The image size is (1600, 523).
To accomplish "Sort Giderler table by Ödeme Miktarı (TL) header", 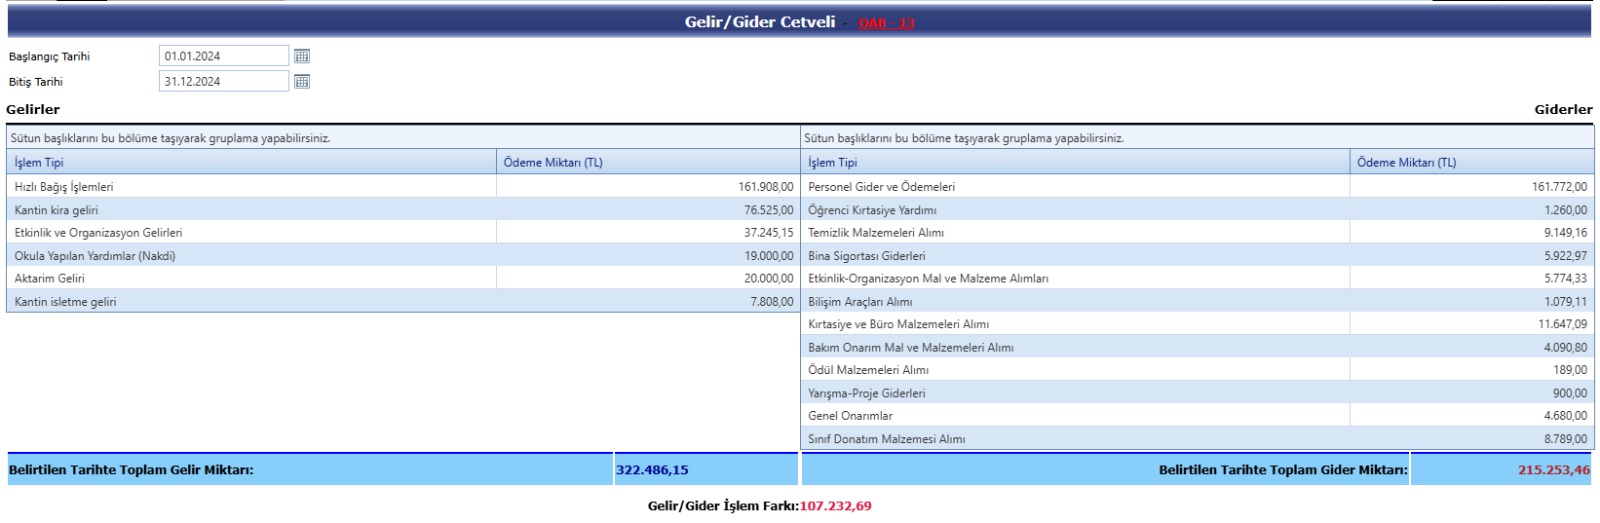I will coord(1406,162).
